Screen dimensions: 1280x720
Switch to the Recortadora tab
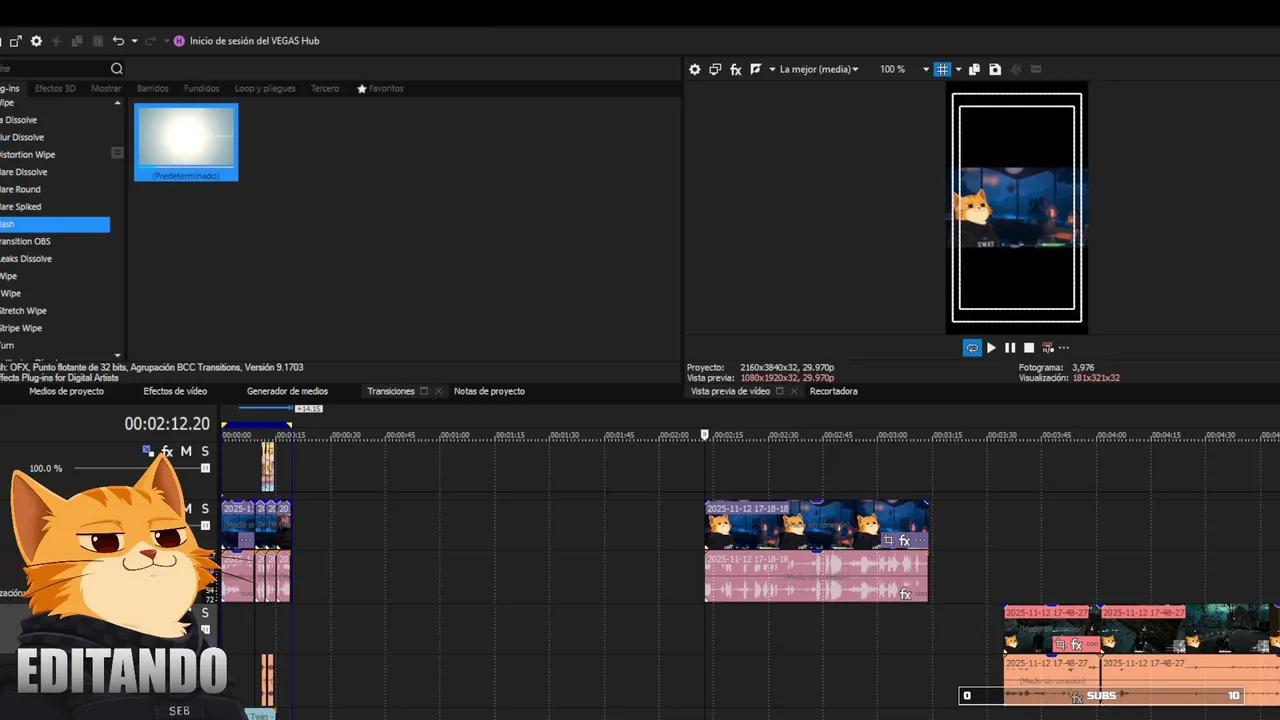pyautogui.click(x=833, y=391)
